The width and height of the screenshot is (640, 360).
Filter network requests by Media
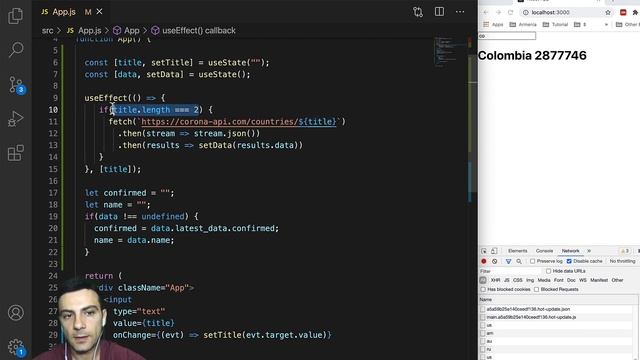click(x=544, y=280)
